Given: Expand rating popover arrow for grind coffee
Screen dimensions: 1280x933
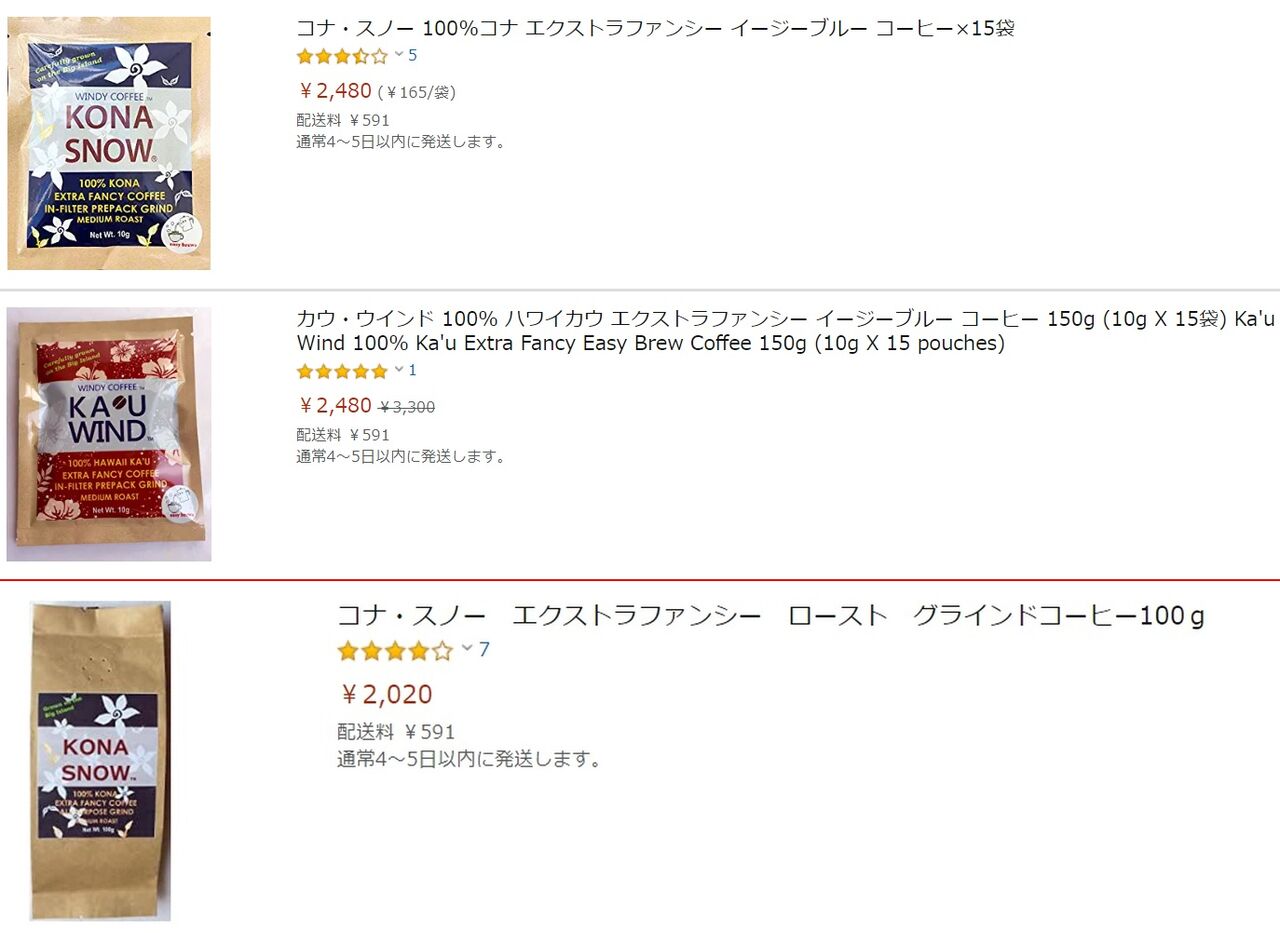Looking at the screenshot, I should [467, 649].
